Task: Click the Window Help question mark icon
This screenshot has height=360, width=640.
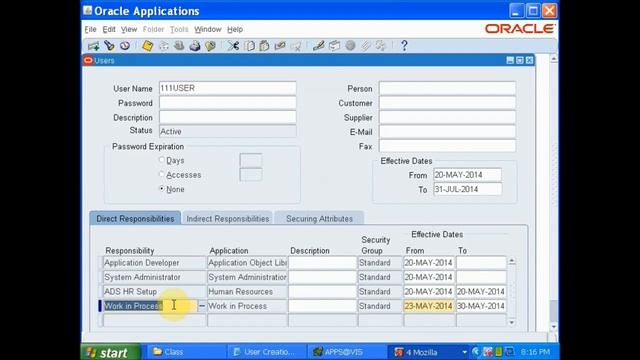Action: click(404, 46)
